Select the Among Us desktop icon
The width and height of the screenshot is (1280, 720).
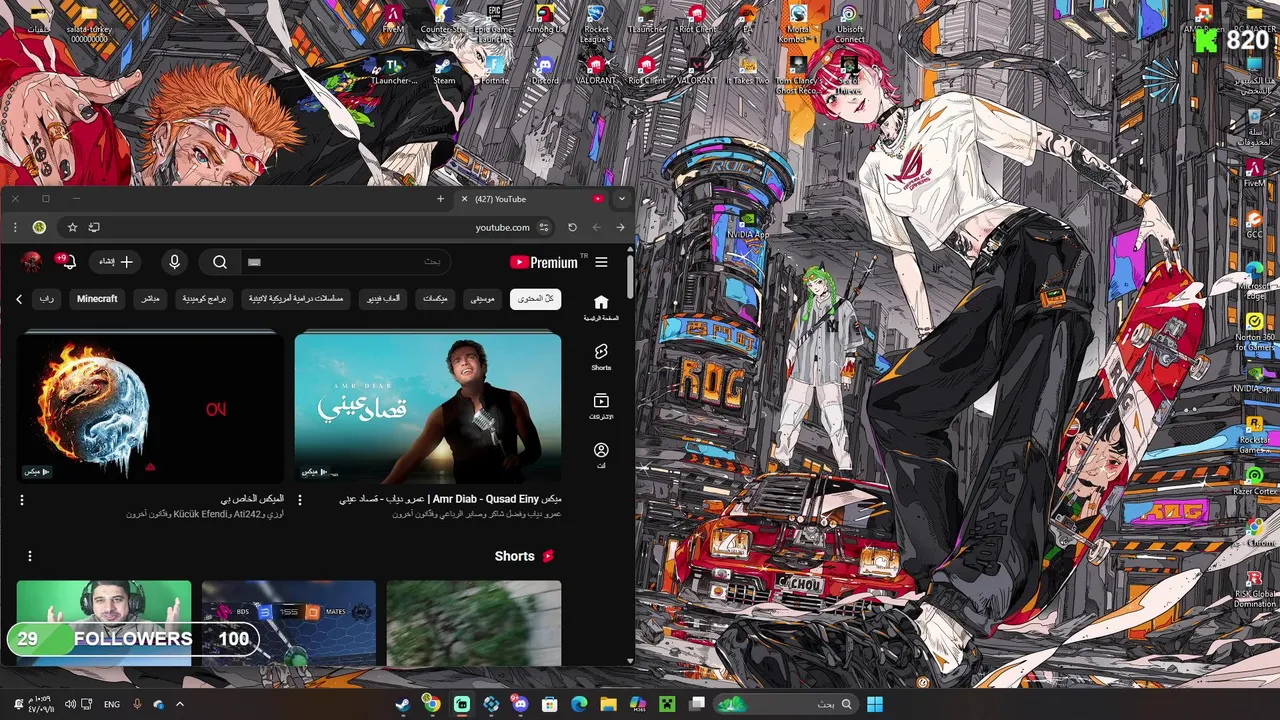(x=545, y=19)
